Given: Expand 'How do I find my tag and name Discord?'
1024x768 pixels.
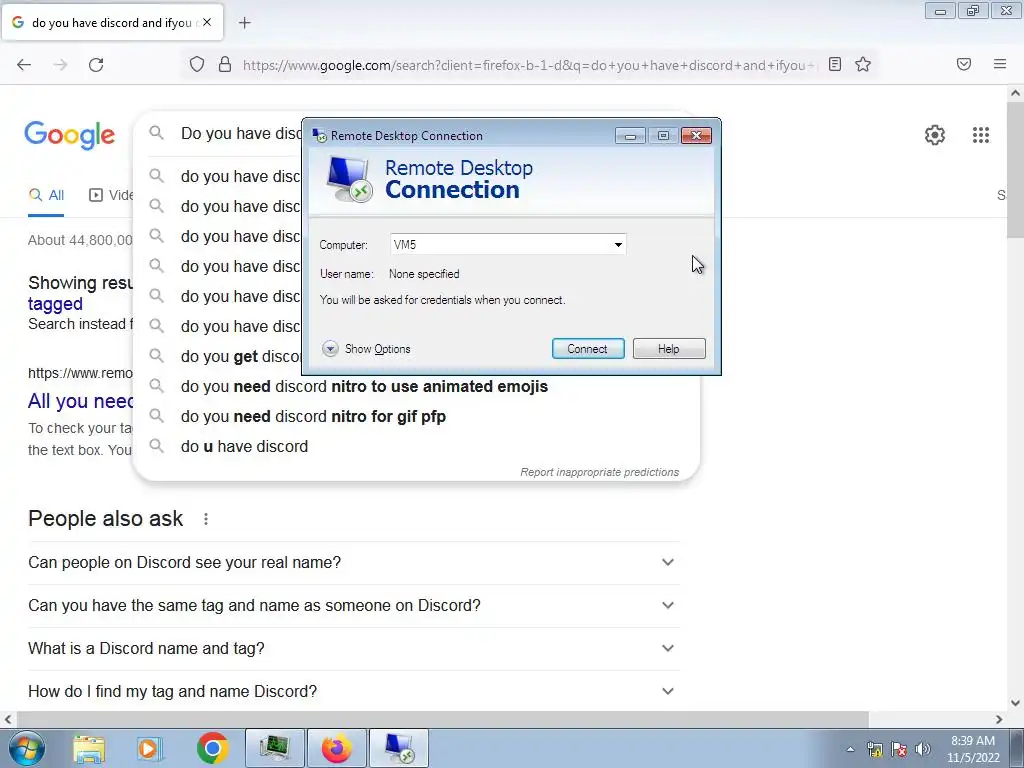Looking at the screenshot, I should pyautogui.click(x=354, y=691).
